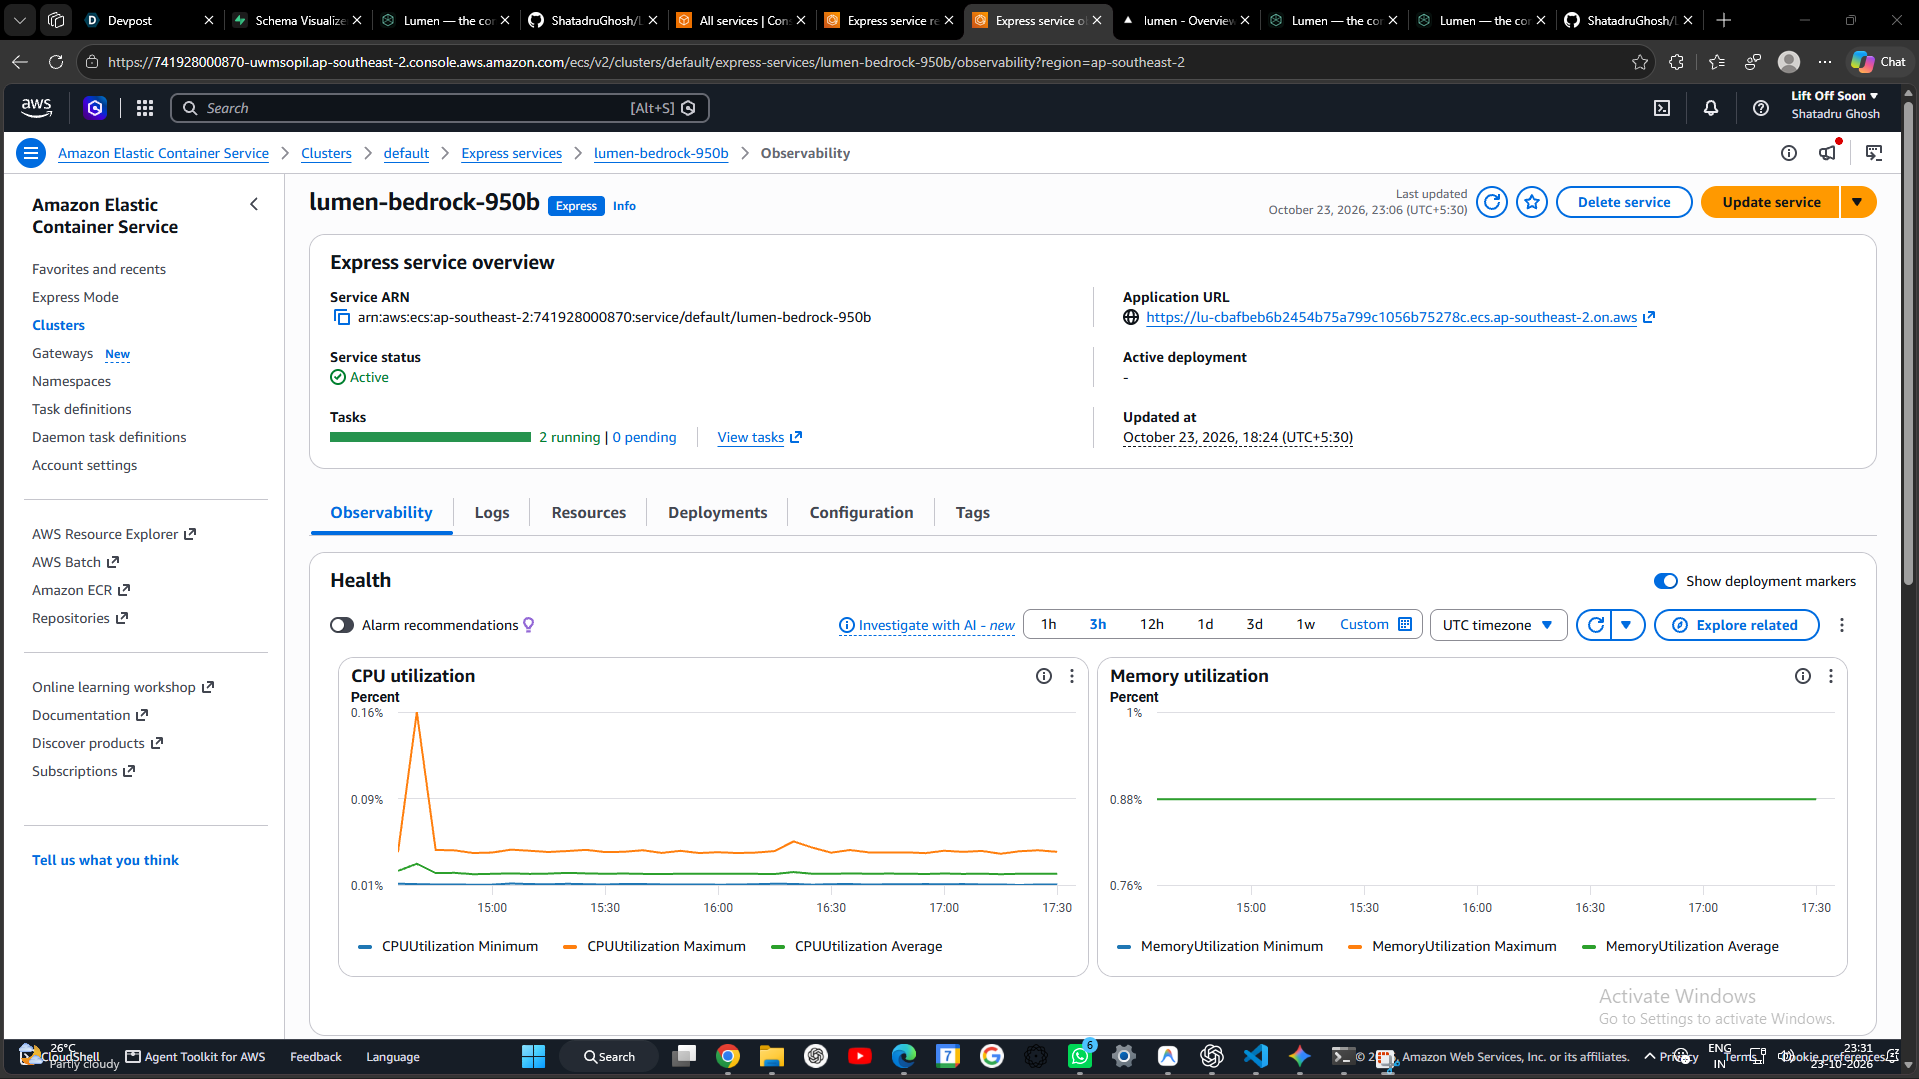Switch to the Deployments tab
Image resolution: width=1919 pixels, height=1079 pixels.
[718, 512]
